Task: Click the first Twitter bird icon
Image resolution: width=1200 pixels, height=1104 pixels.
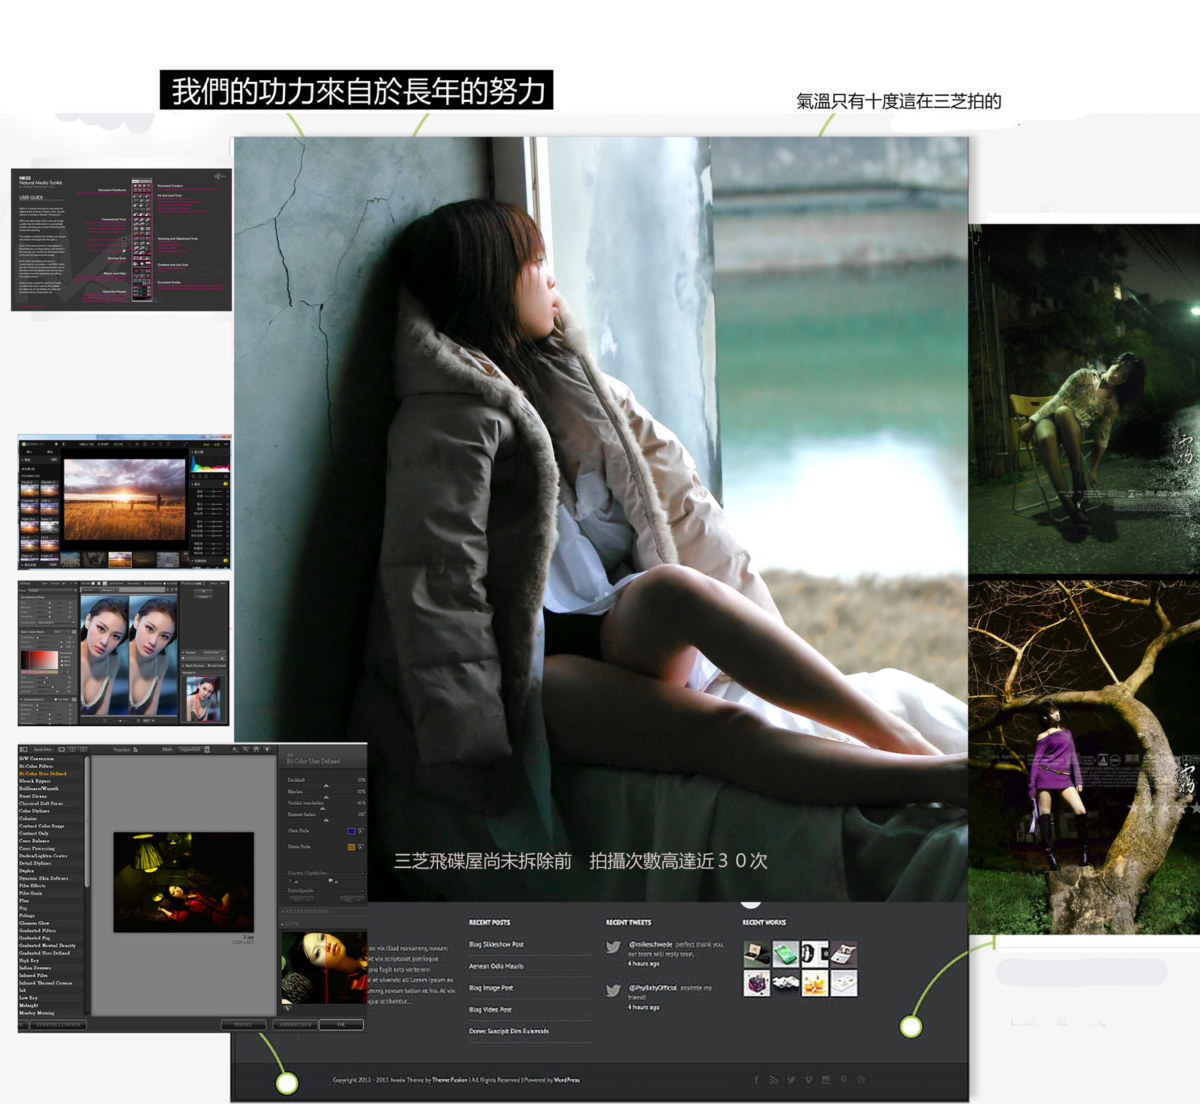Action: pyautogui.click(x=613, y=946)
